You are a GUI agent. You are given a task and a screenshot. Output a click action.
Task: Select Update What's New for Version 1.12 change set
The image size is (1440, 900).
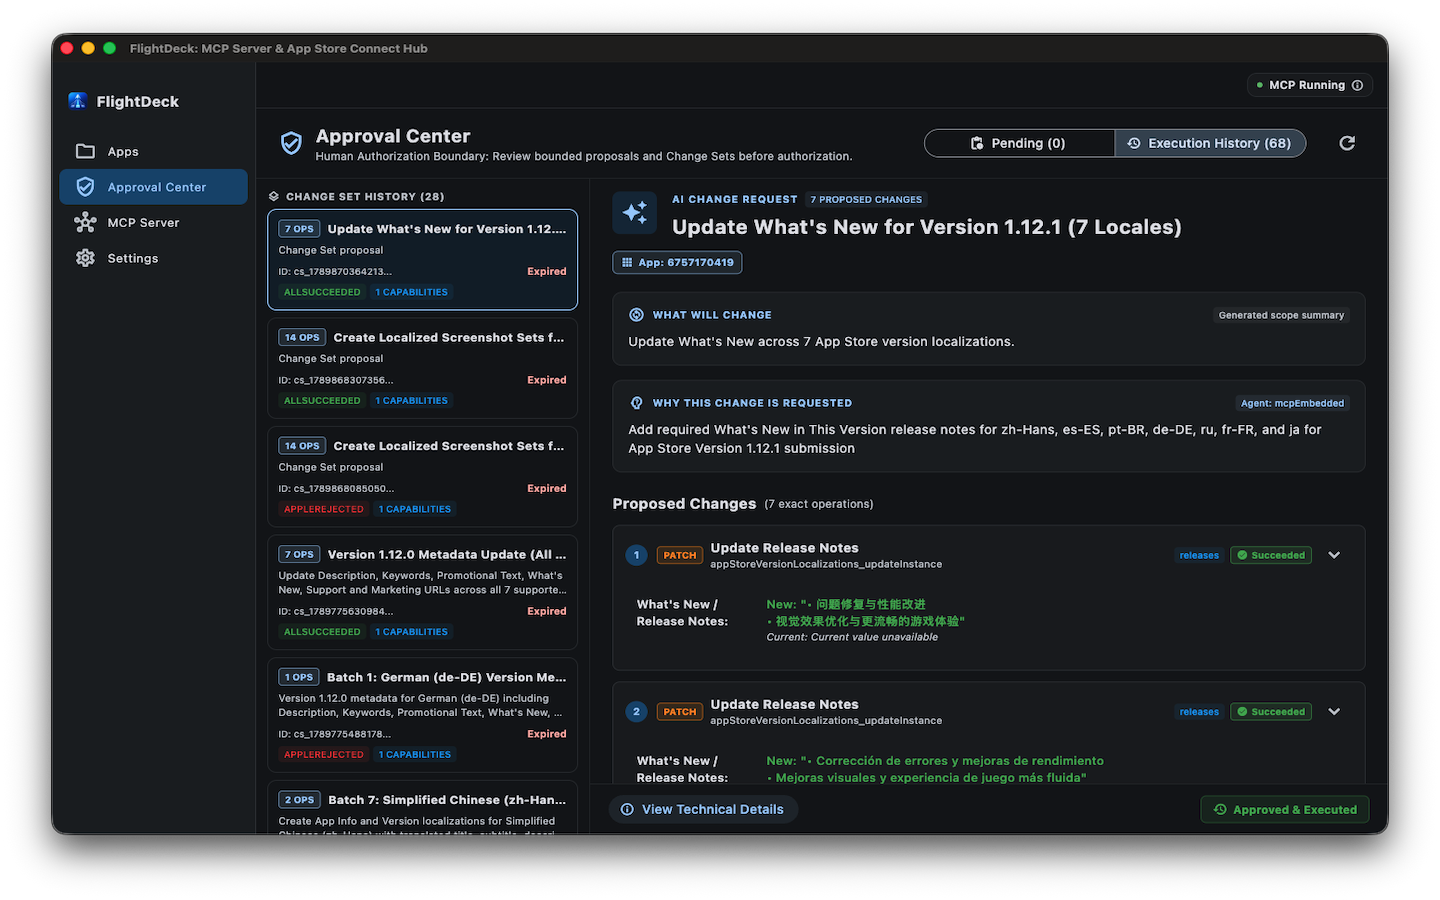pos(422,260)
